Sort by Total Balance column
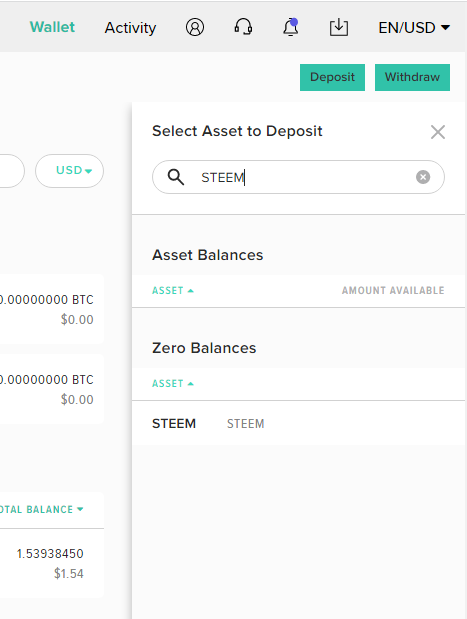 point(41,509)
